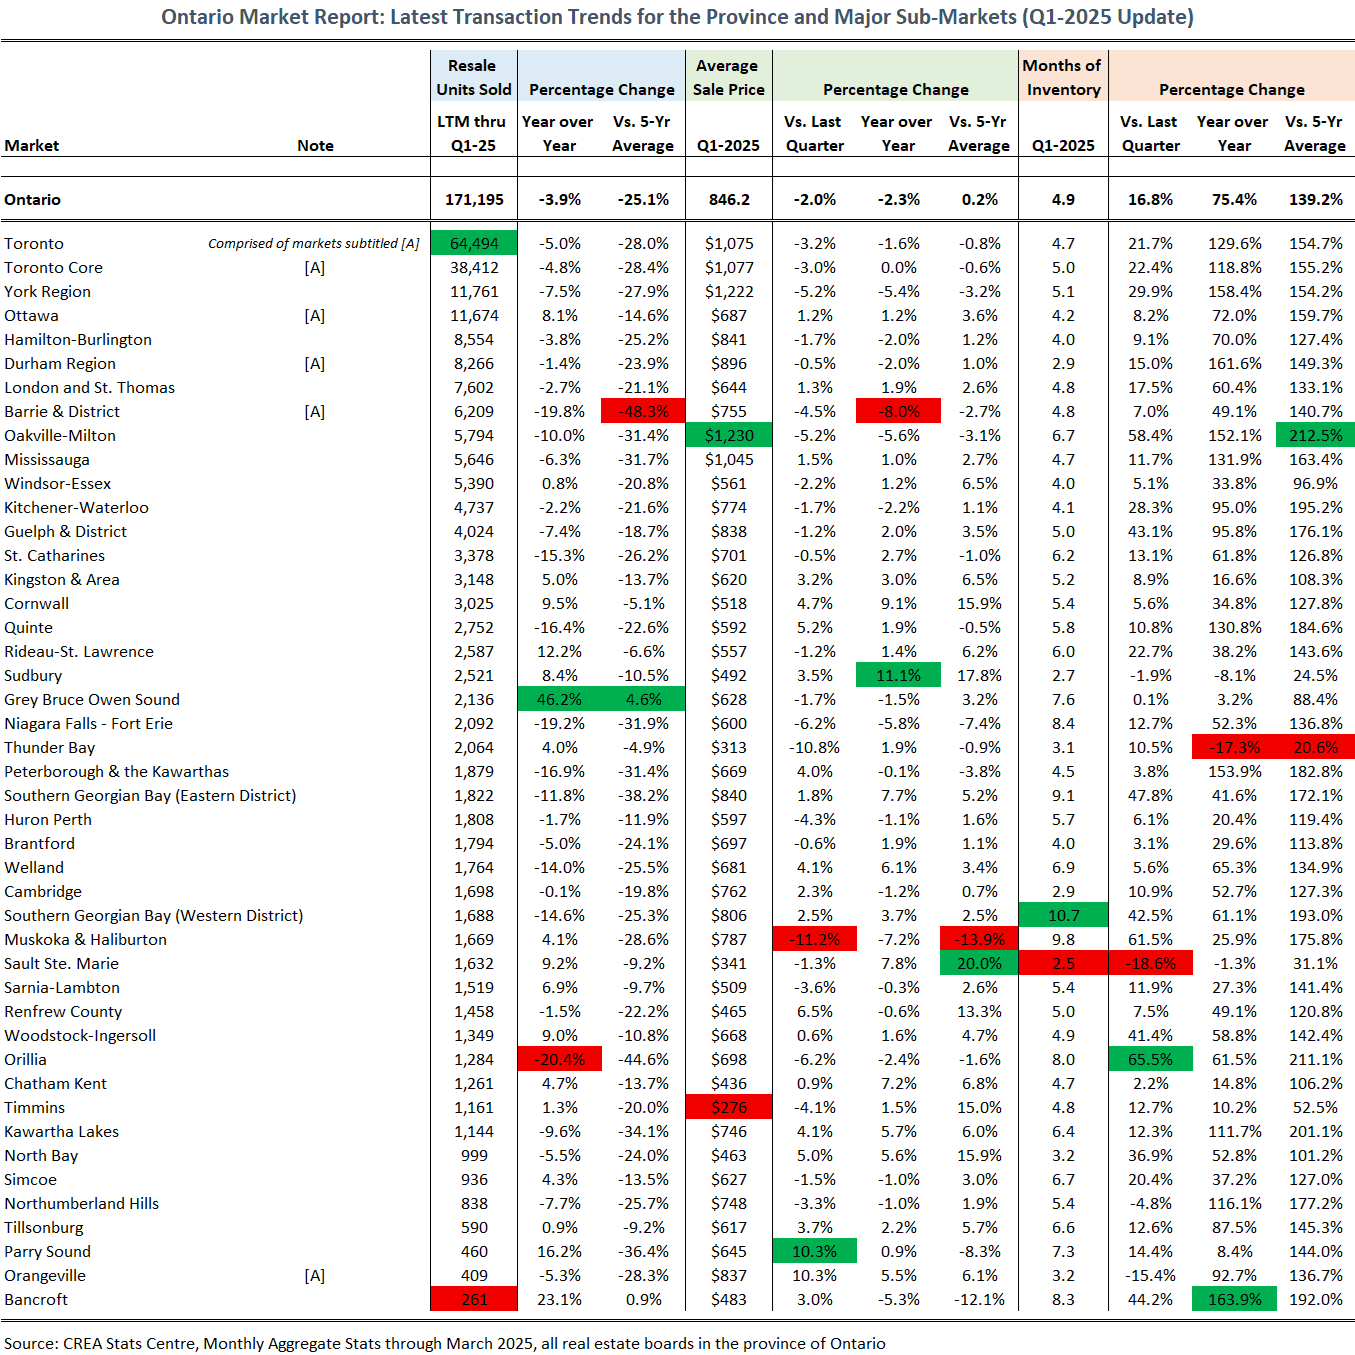Select Sudbury's green highlighted '11.1%' cell
Image resolution: width=1355 pixels, height=1355 pixels.
pyautogui.click(x=898, y=675)
